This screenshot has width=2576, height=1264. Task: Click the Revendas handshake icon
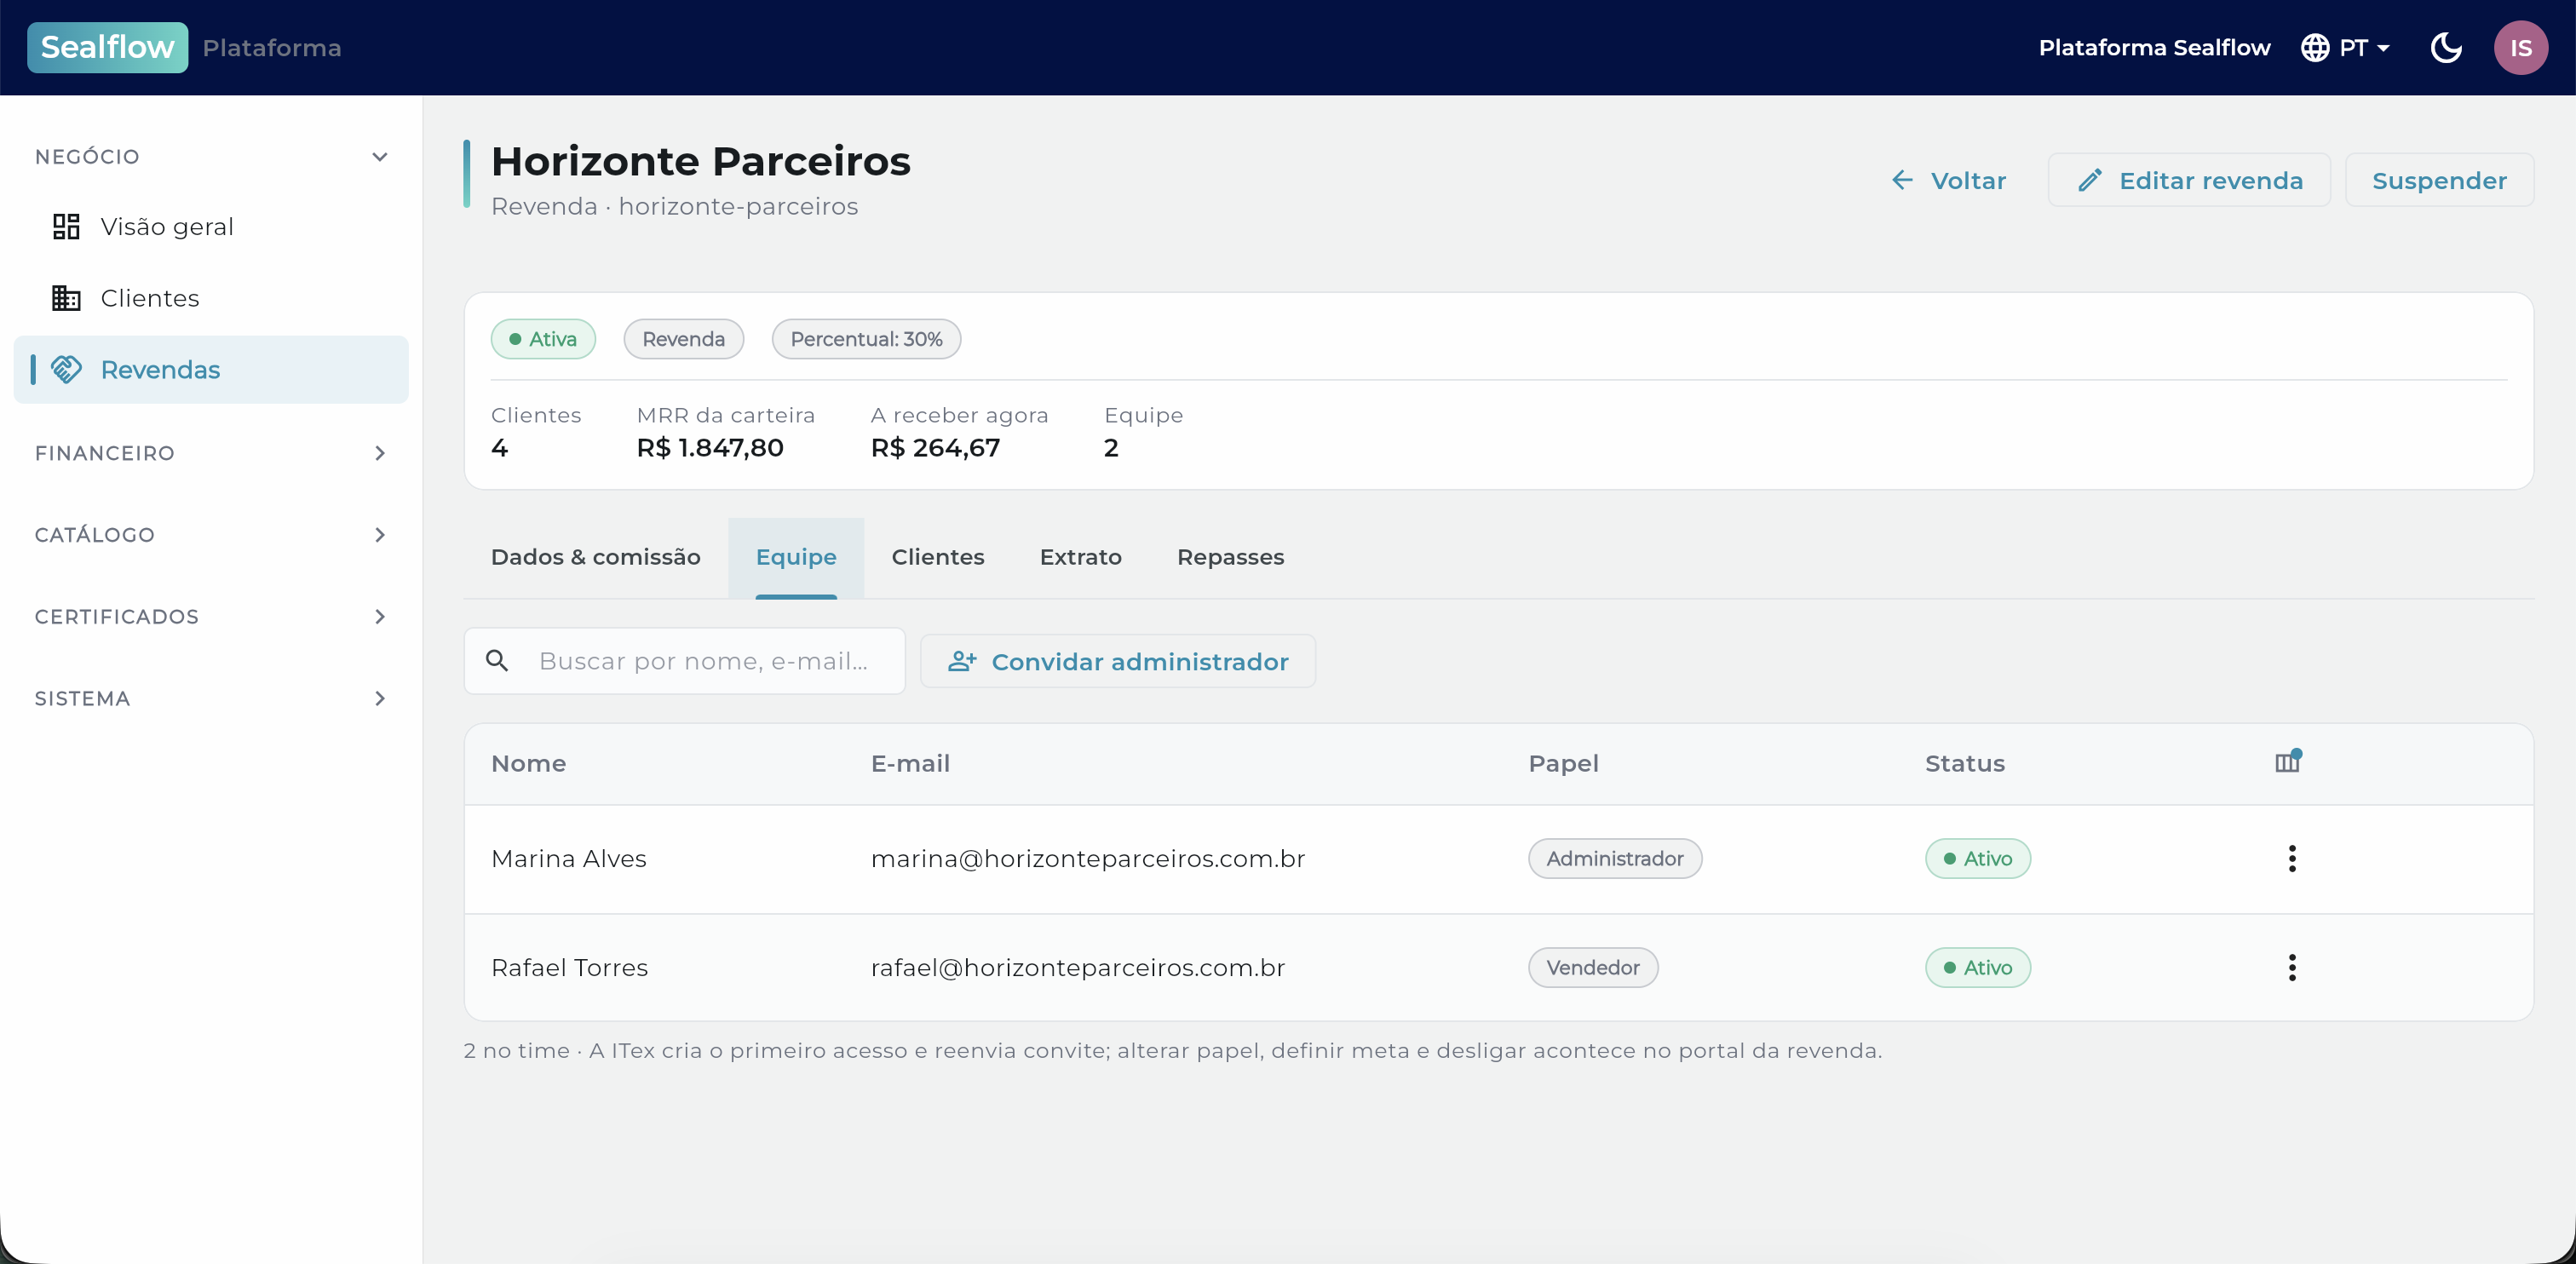point(66,369)
